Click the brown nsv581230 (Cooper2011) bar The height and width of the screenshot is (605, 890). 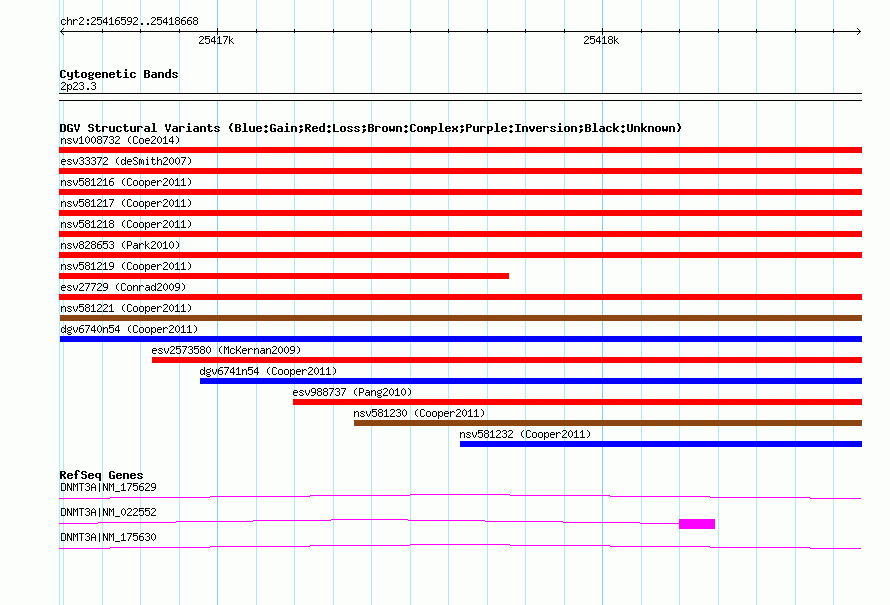point(608,423)
